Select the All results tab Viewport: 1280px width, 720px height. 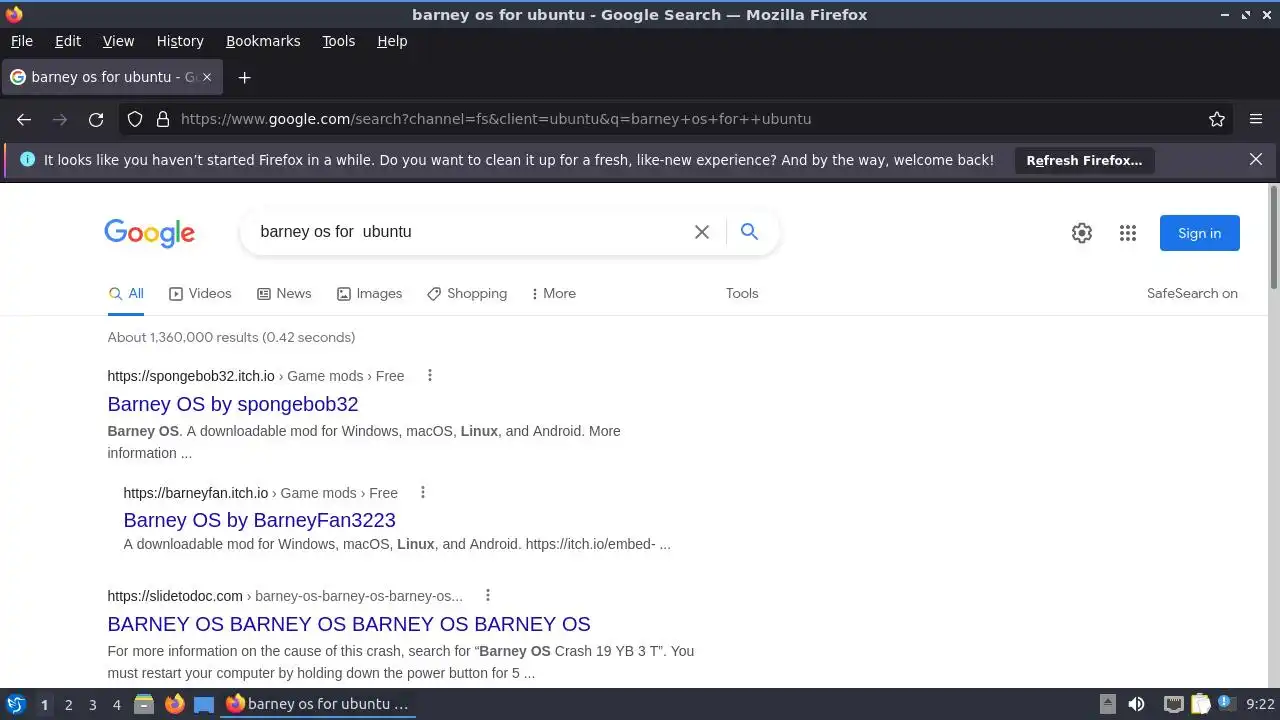tap(126, 294)
